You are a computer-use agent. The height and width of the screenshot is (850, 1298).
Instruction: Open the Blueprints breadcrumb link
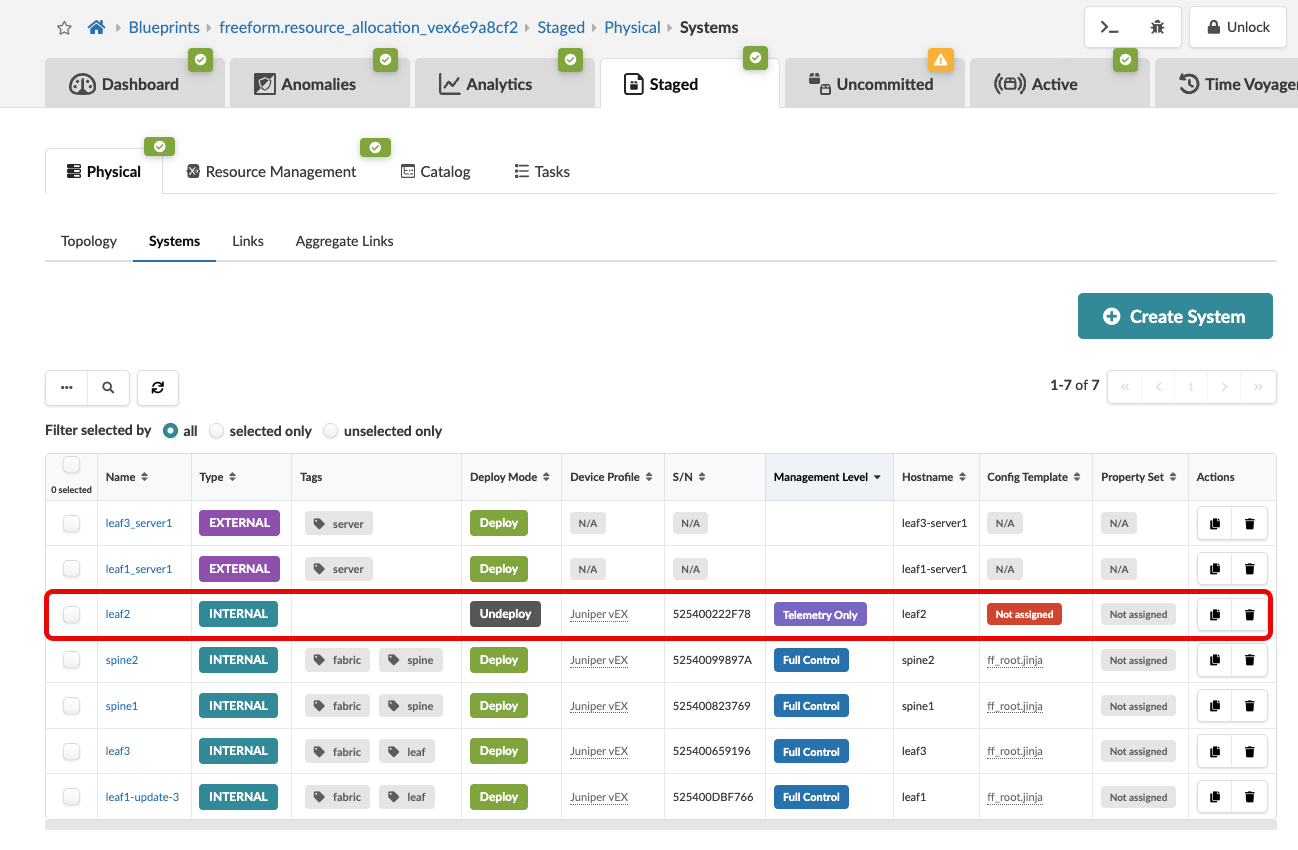click(164, 27)
